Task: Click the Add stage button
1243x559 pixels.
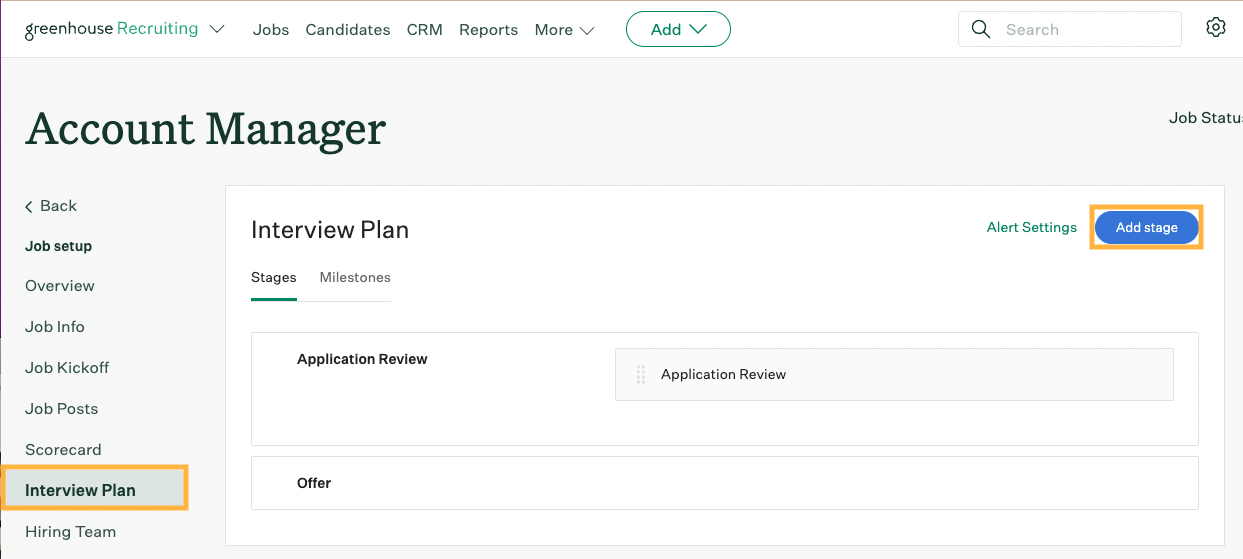Action: pos(1146,227)
